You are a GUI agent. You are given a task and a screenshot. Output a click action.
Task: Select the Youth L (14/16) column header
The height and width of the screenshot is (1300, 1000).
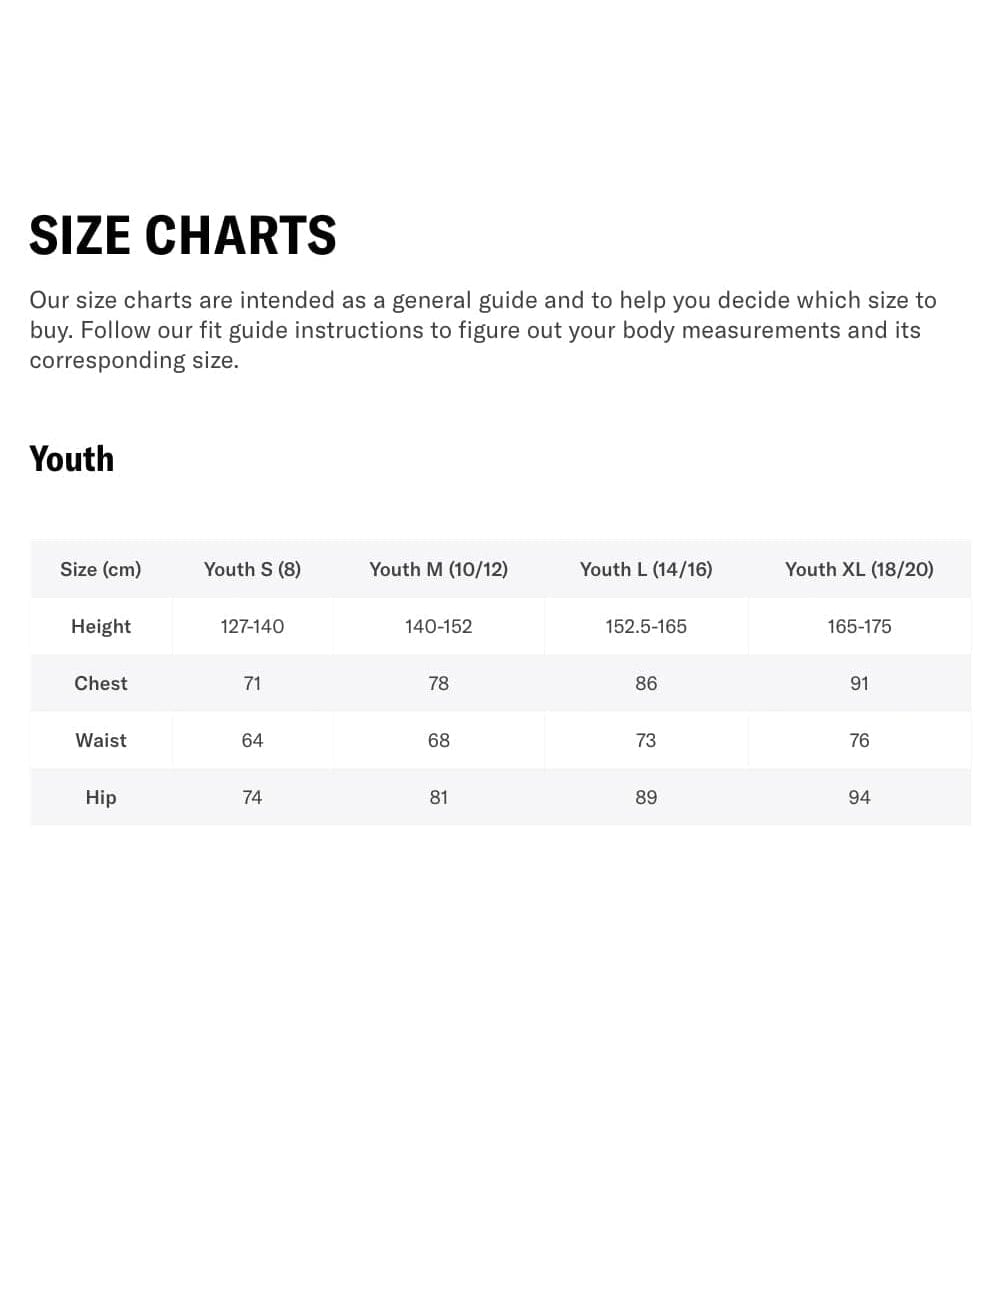click(x=646, y=569)
